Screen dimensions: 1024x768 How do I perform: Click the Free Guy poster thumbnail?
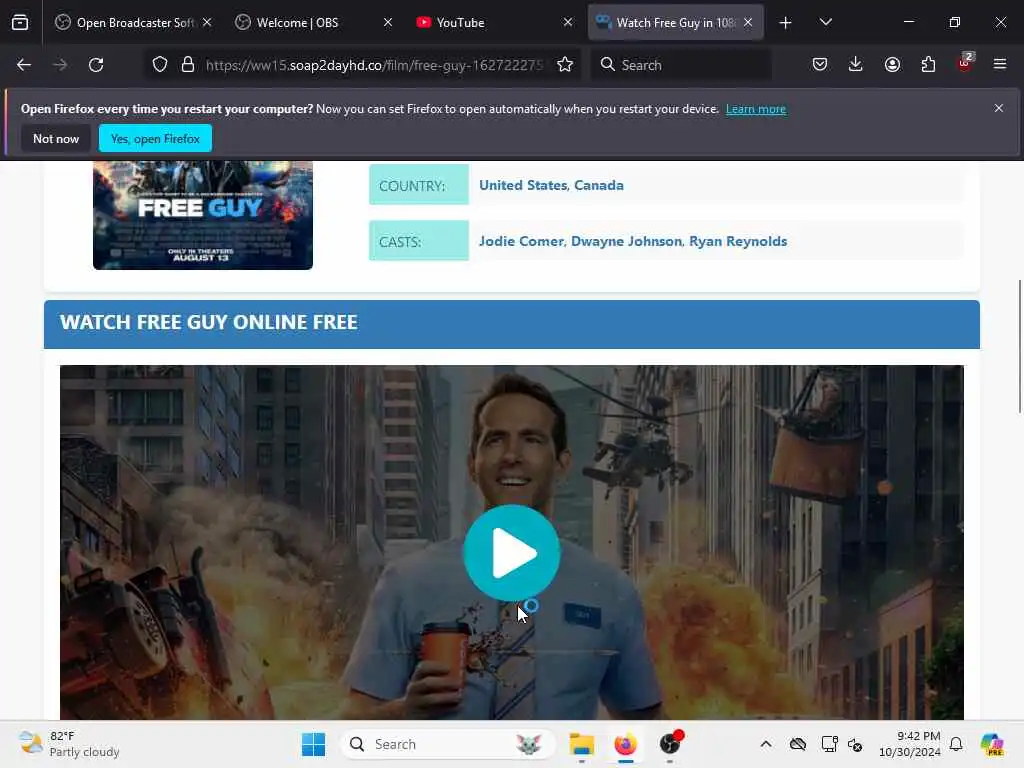202,215
